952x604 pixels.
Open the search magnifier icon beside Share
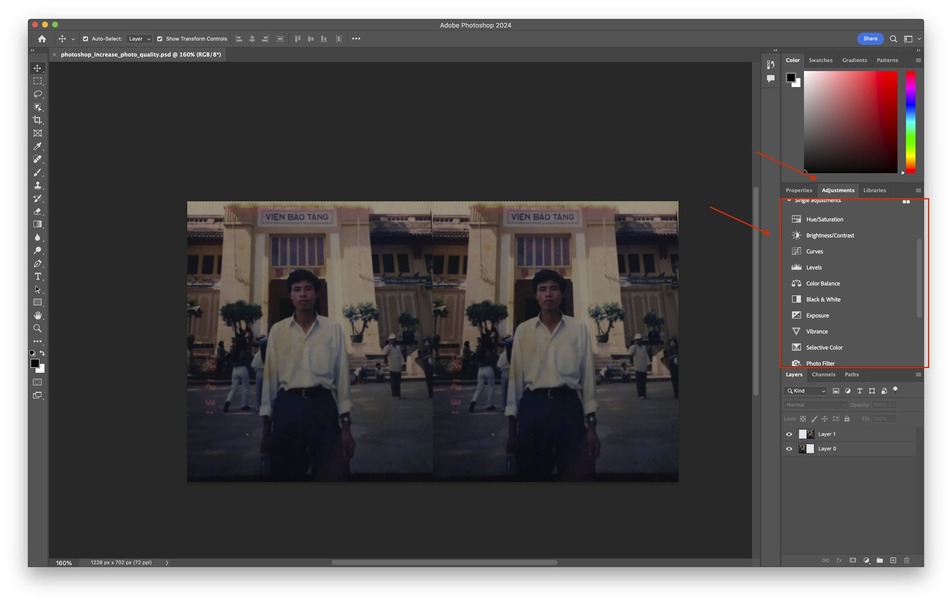pyautogui.click(x=893, y=39)
